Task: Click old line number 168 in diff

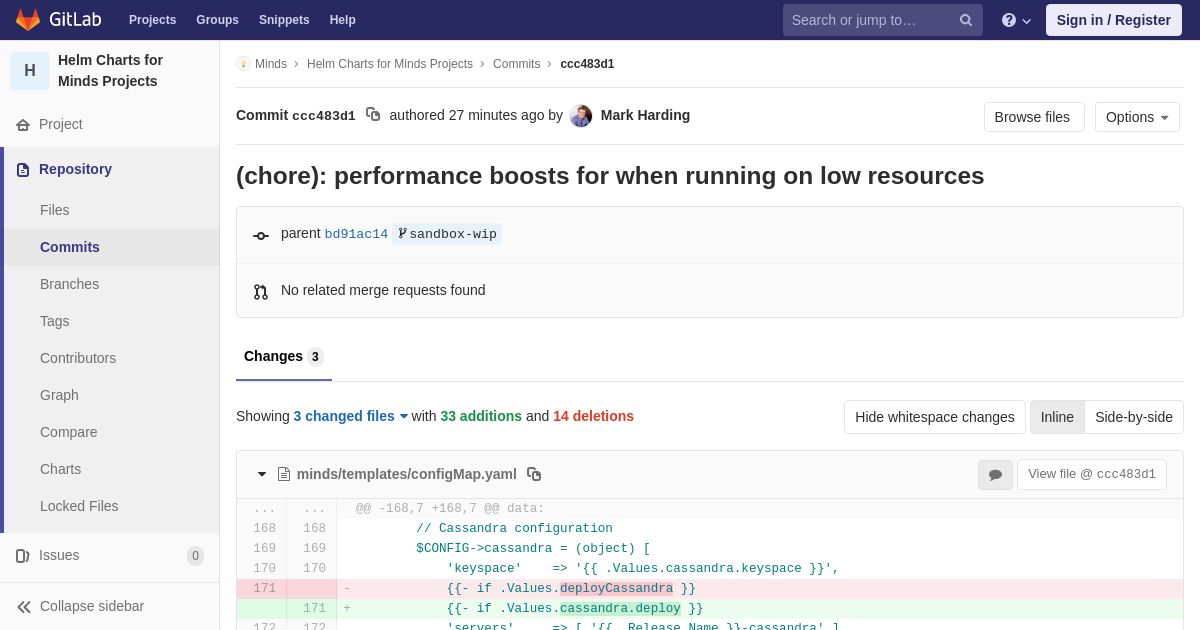Action: [264, 529]
